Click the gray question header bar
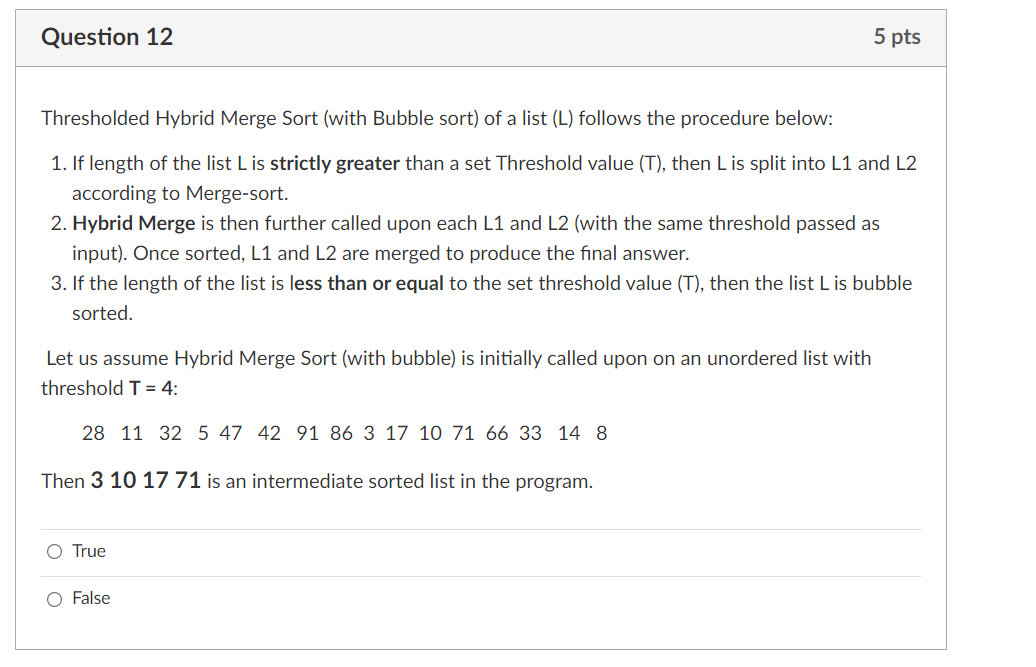The height and width of the screenshot is (667, 1036). click(483, 36)
